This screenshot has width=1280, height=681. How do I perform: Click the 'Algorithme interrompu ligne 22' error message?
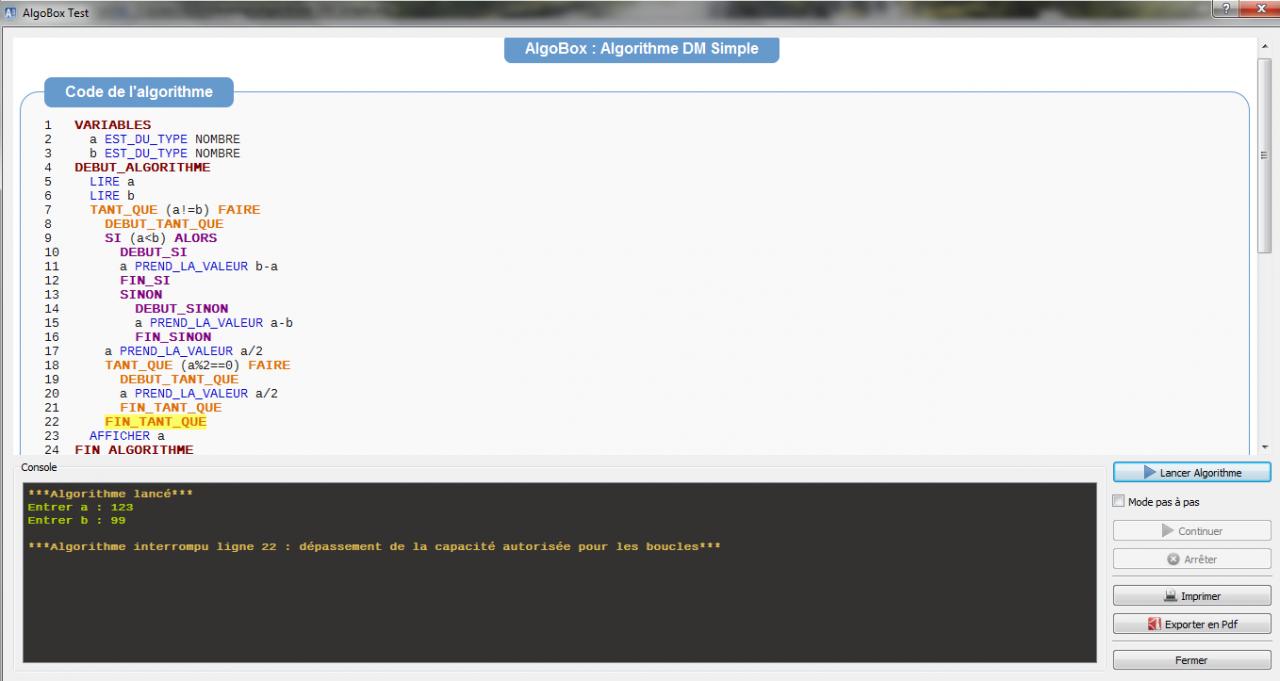[374, 547]
